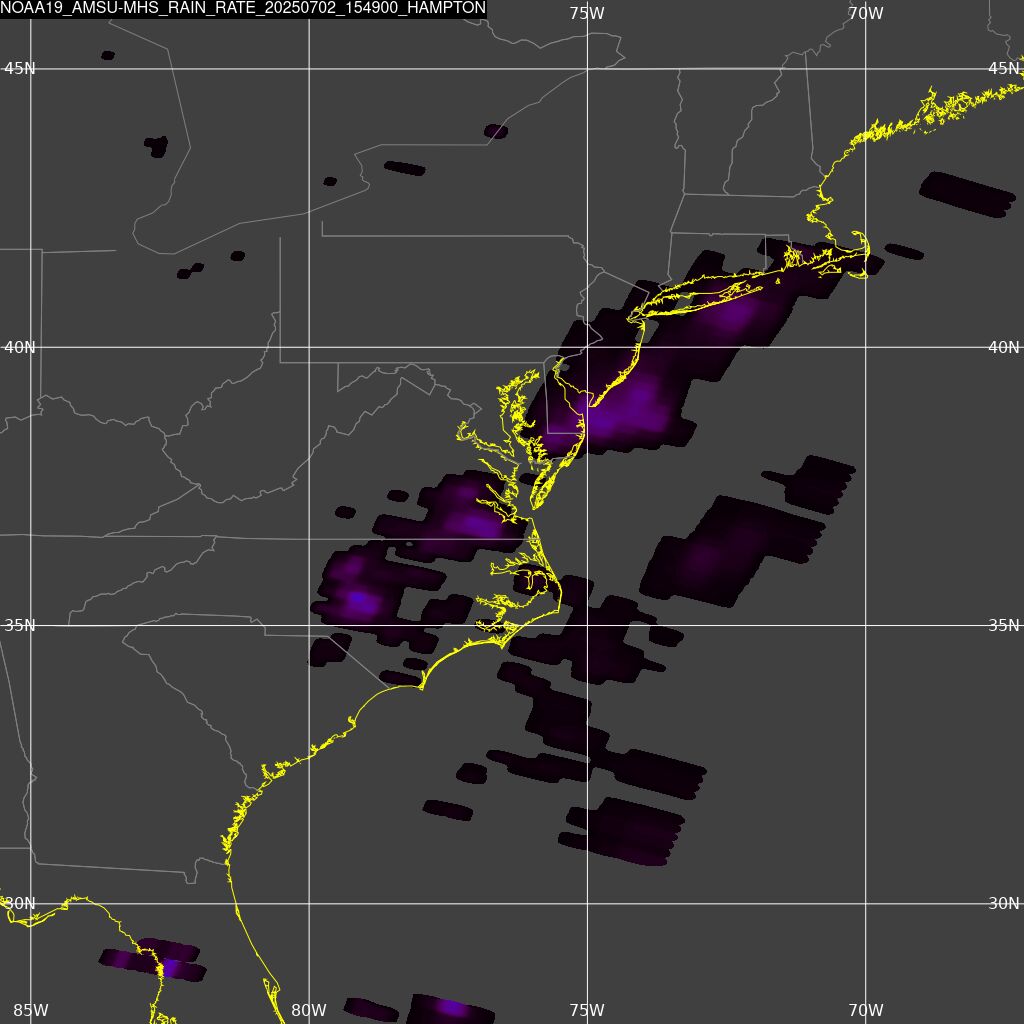Image resolution: width=1024 pixels, height=1024 pixels.
Task: Click the 80W label along bottom edge
Action: click(x=309, y=1010)
